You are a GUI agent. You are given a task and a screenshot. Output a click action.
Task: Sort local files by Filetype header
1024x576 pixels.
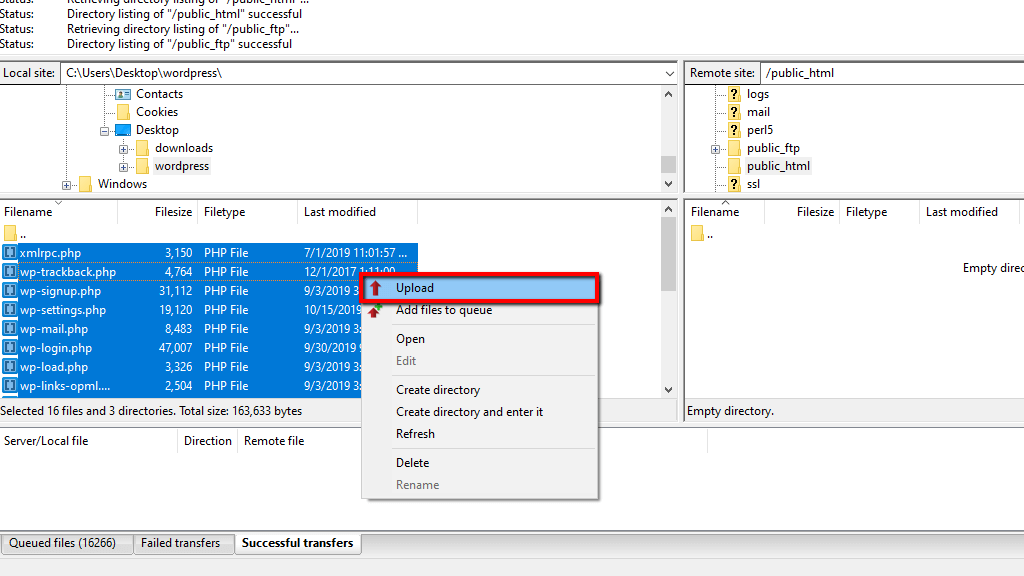[248, 212]
